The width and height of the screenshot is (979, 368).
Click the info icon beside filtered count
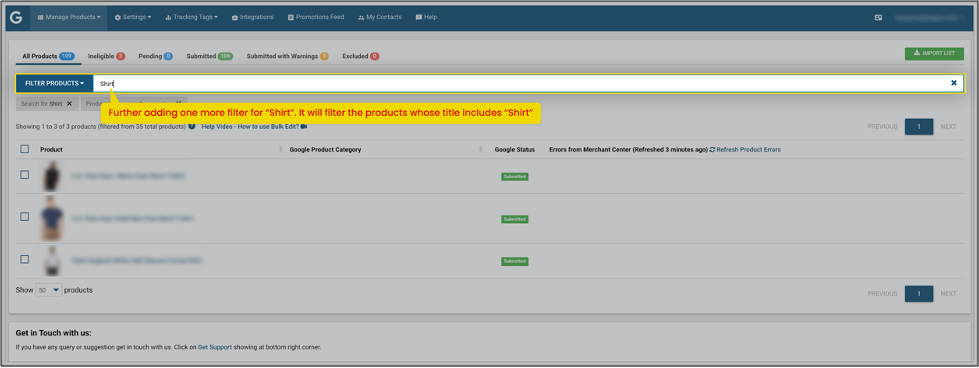[192, 126]
